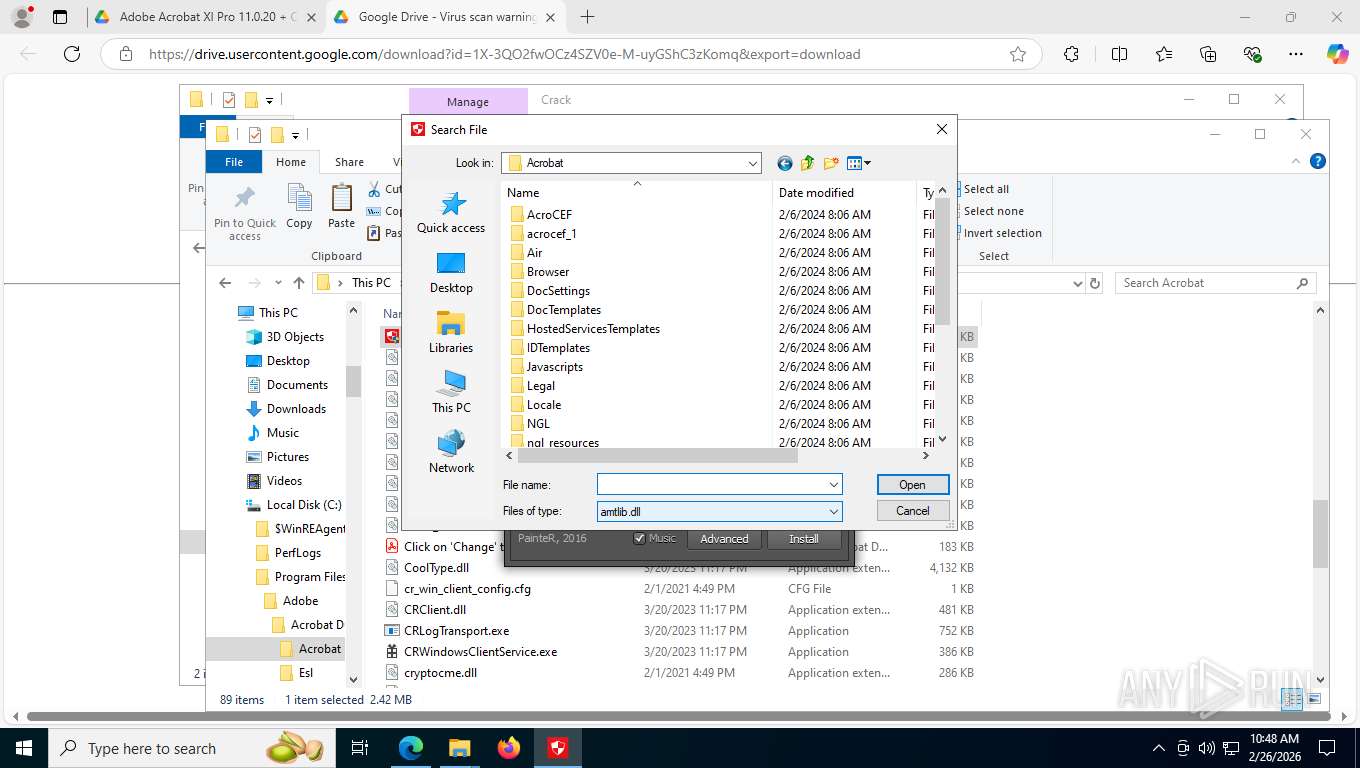This screenshot has height=768, width=1360.
Task: Refresh the Explorer address bar
Action: tap(1095, 283)
